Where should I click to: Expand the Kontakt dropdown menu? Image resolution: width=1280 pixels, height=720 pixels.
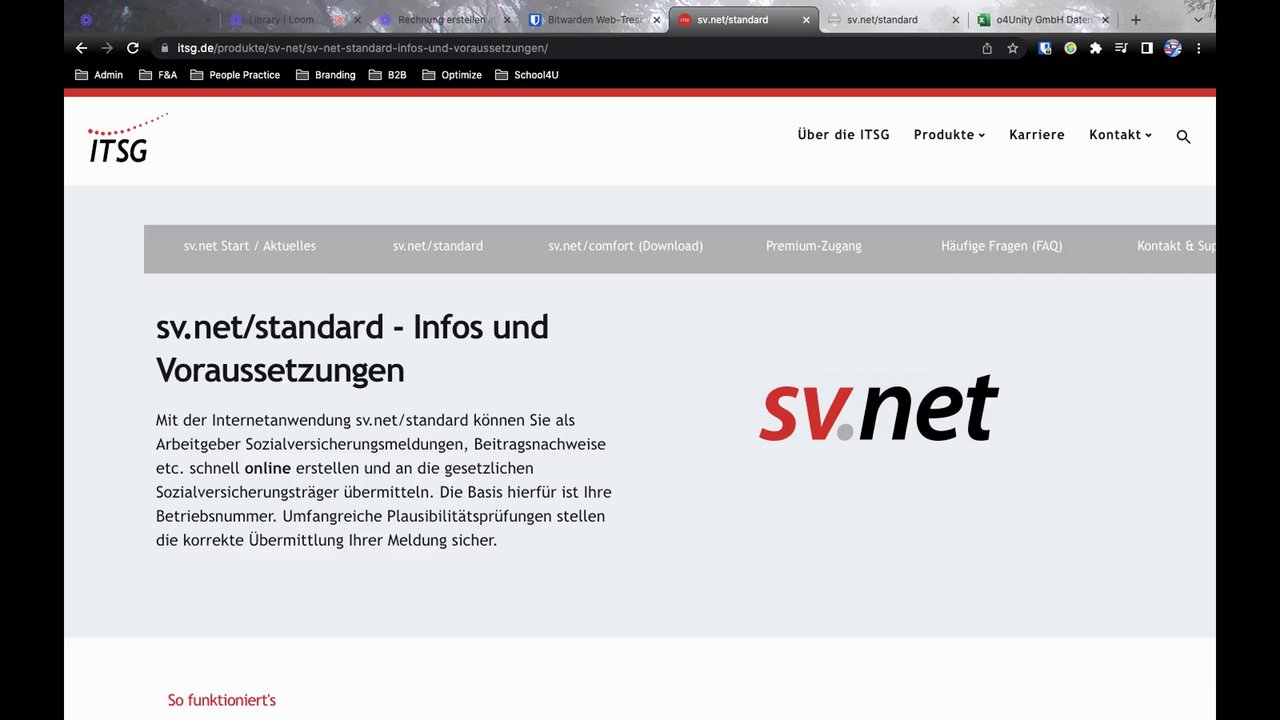click(x=1120, y=135)
